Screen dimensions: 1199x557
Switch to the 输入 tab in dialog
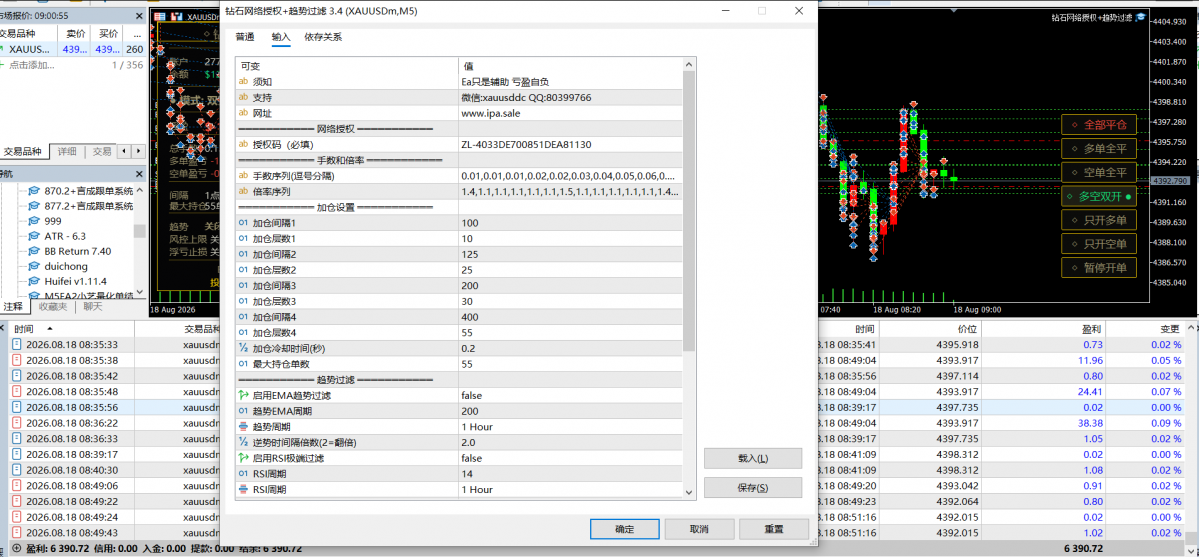281,37
